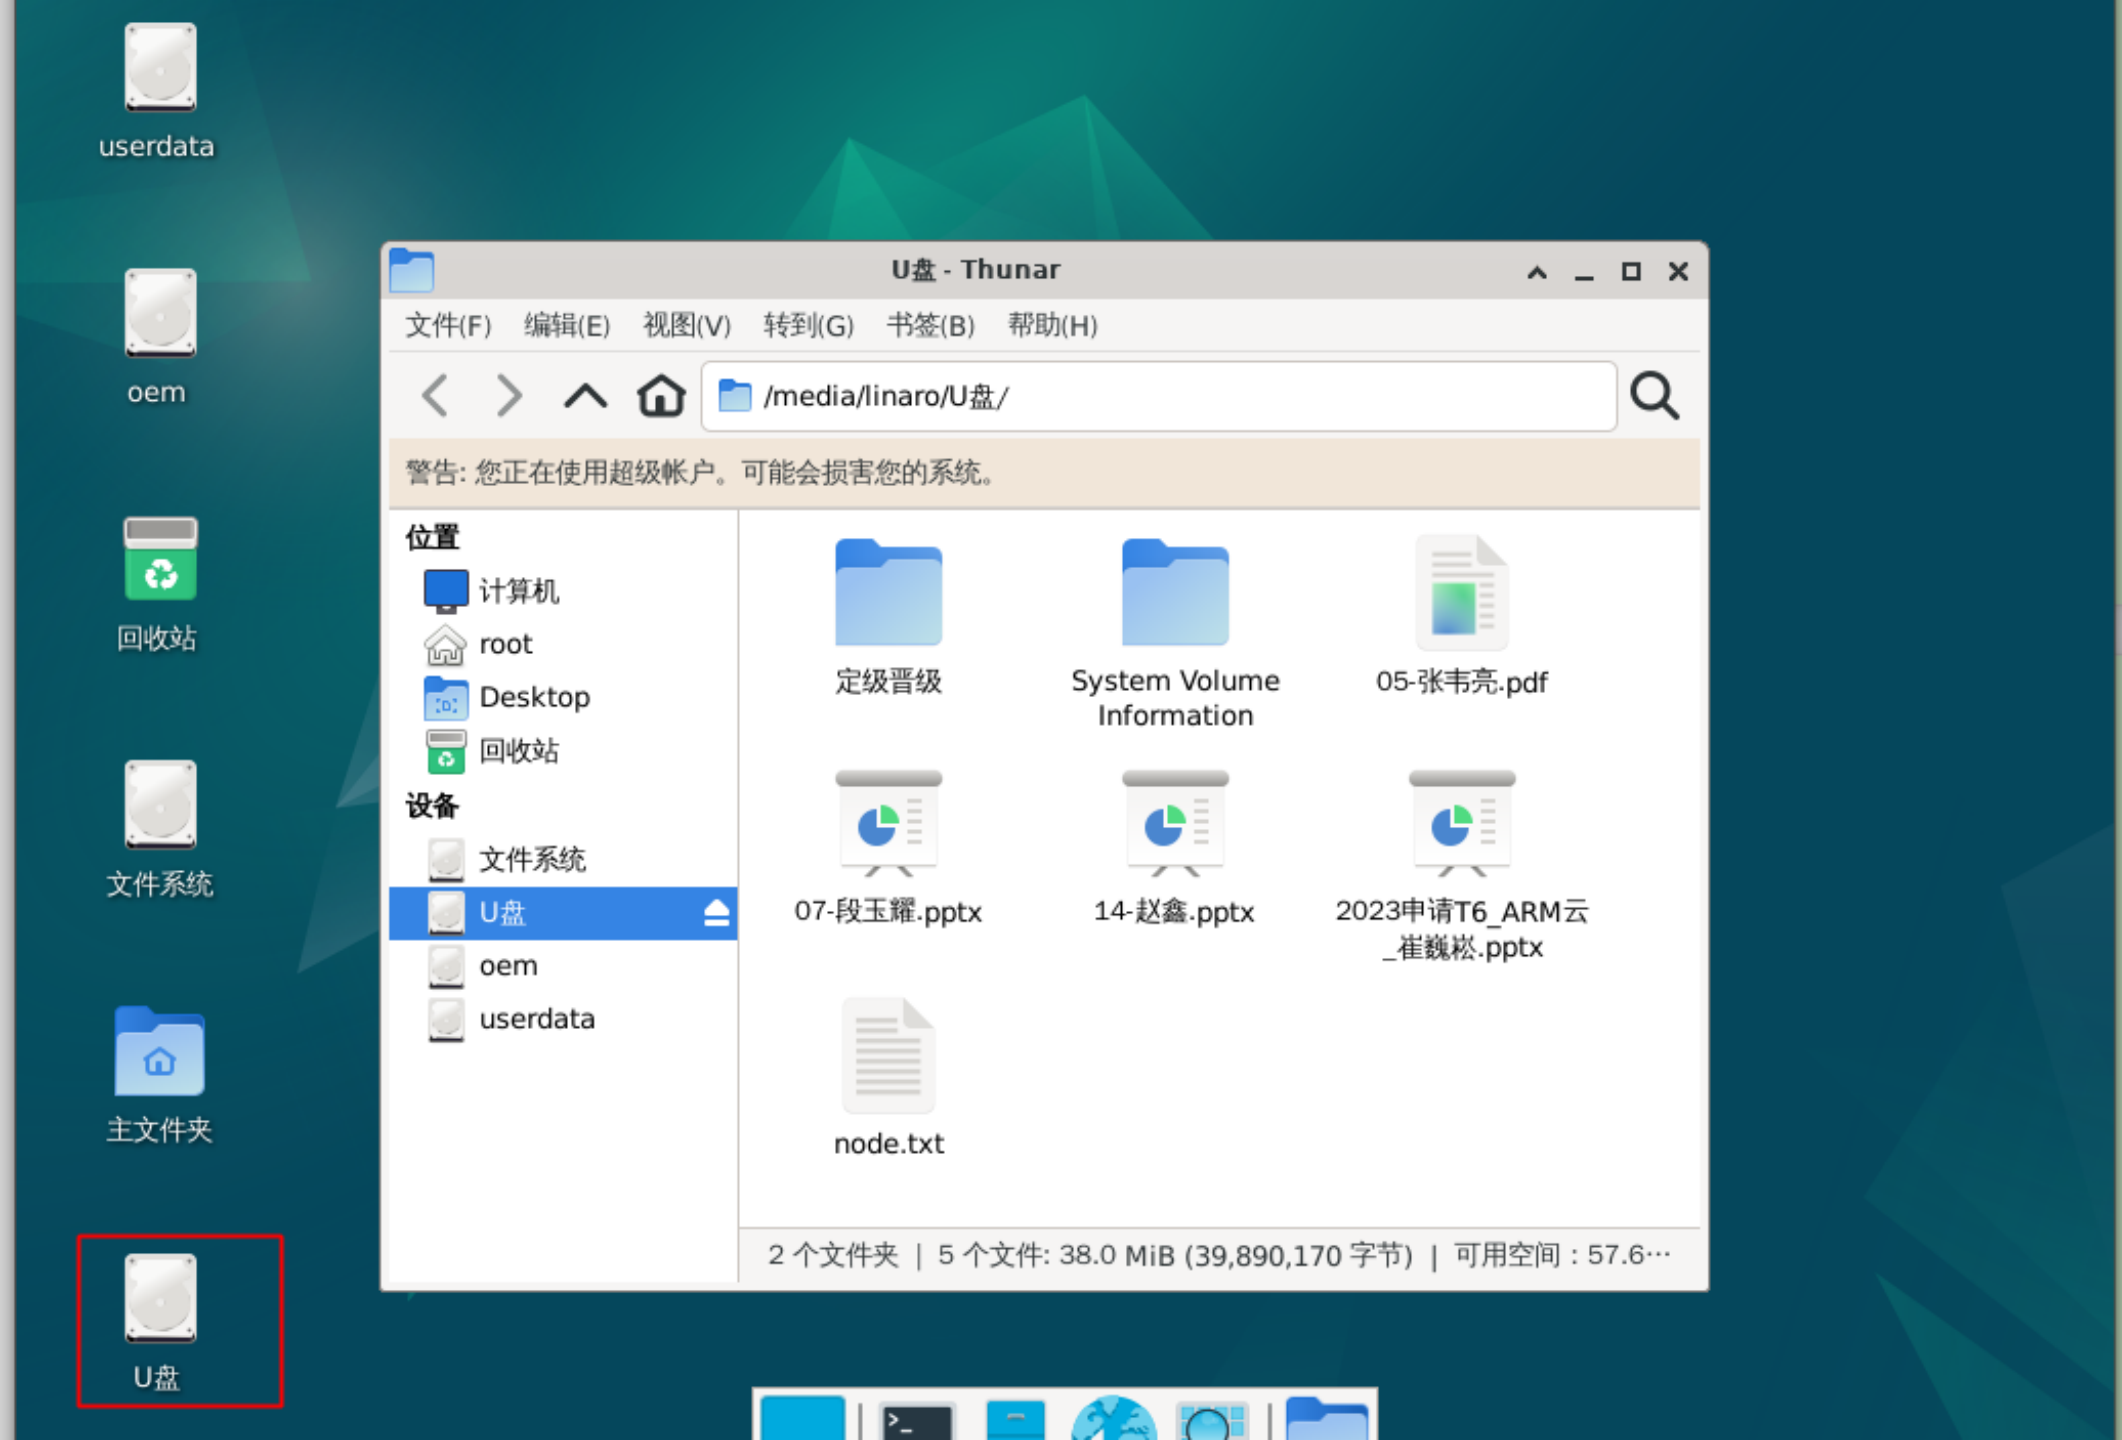The height and width of the screenshot is (1440, 2122).
Task: Select the 2023申请T6_ARM云 pptx file
Action: (x=1461, y=865)
